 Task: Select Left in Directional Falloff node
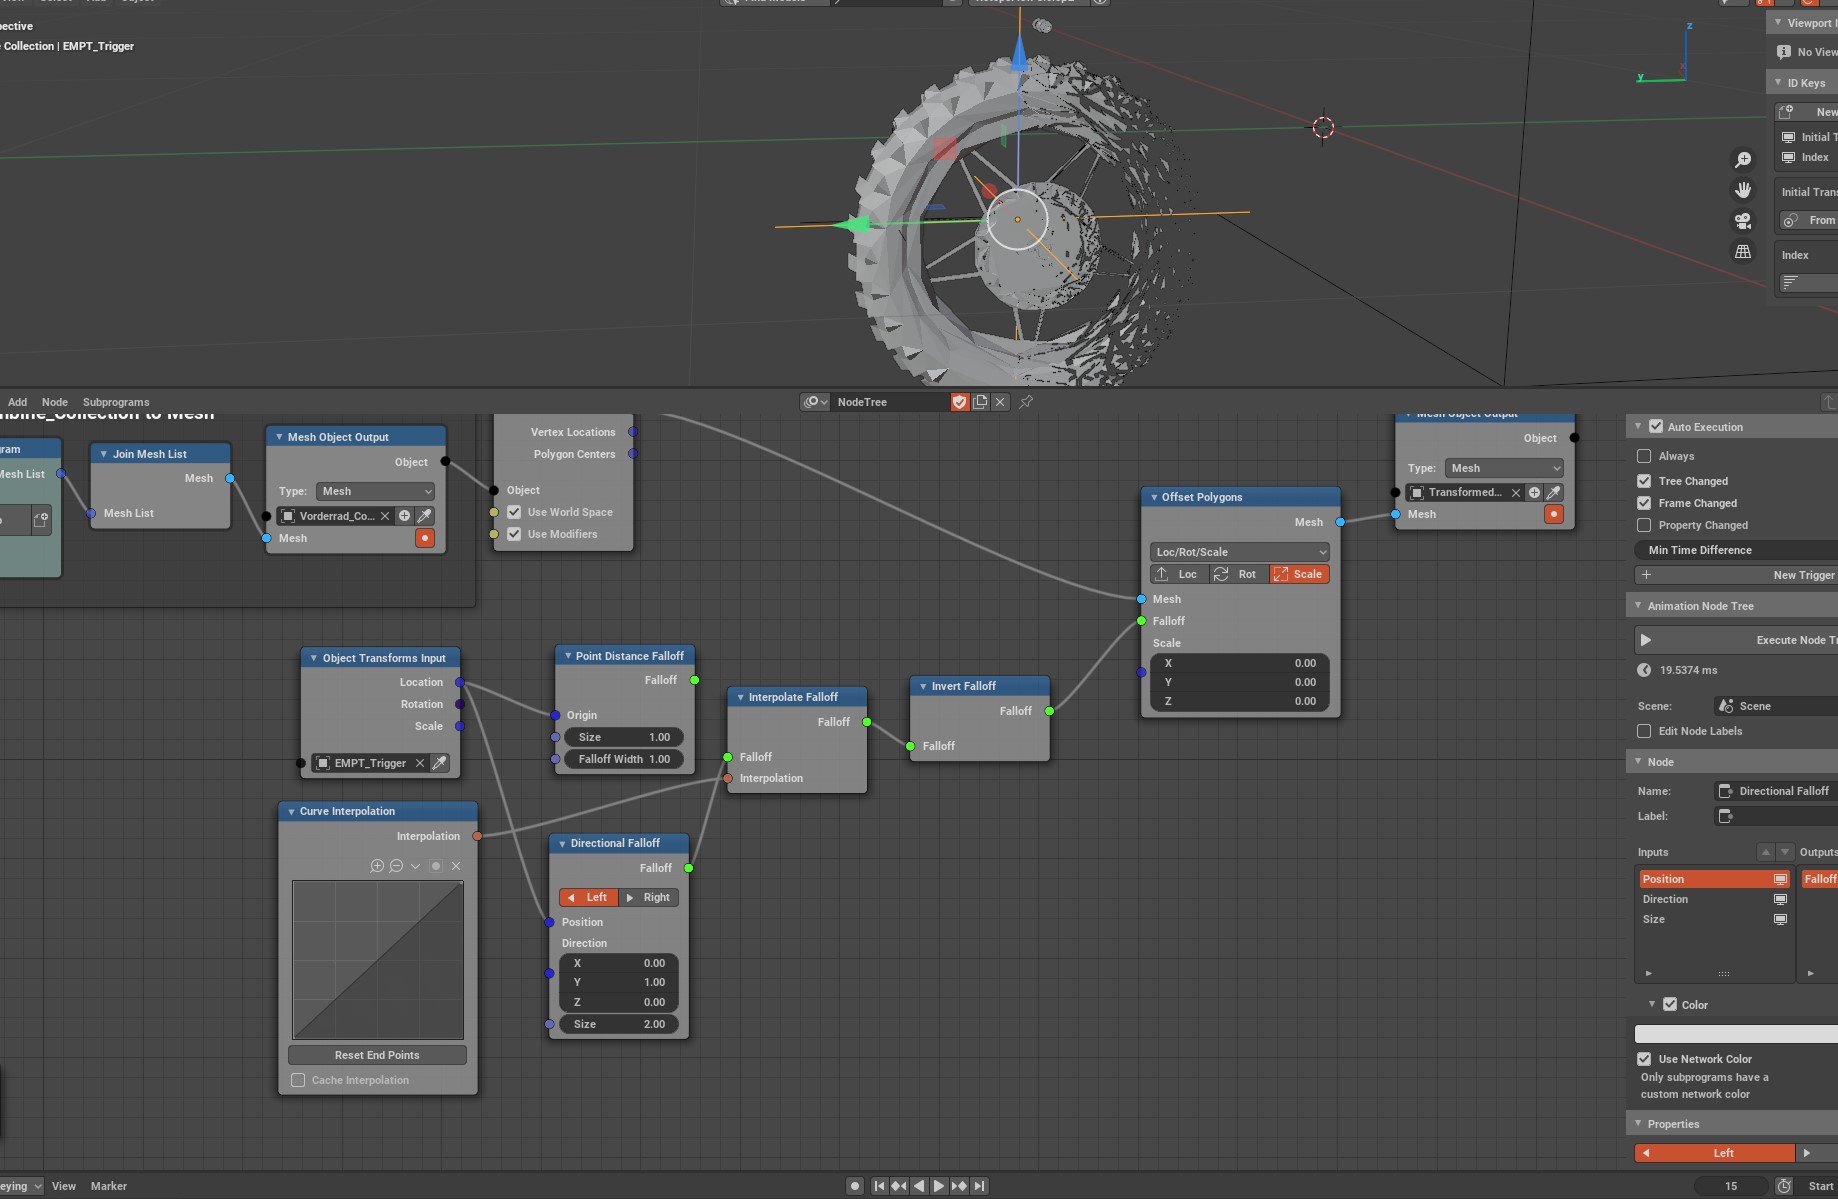point(589,897)
